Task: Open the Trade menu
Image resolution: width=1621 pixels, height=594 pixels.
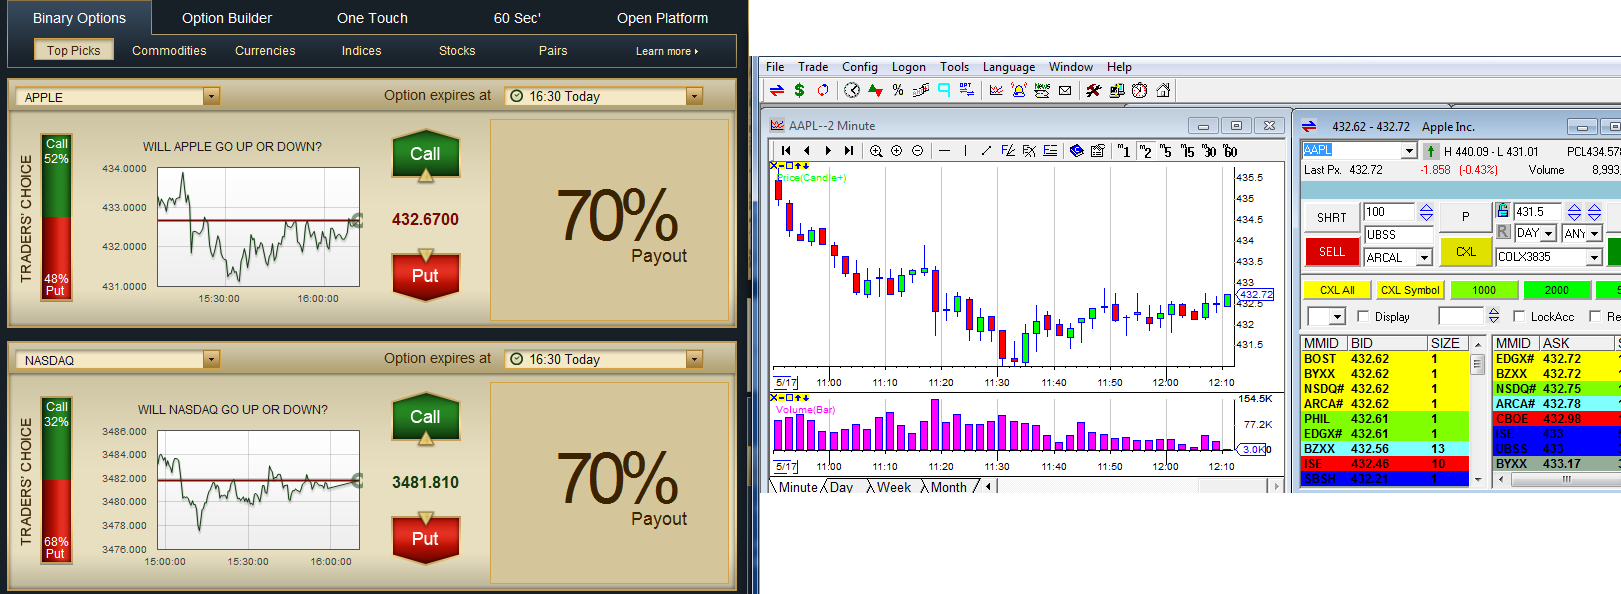Action: (x=812, y=67)
